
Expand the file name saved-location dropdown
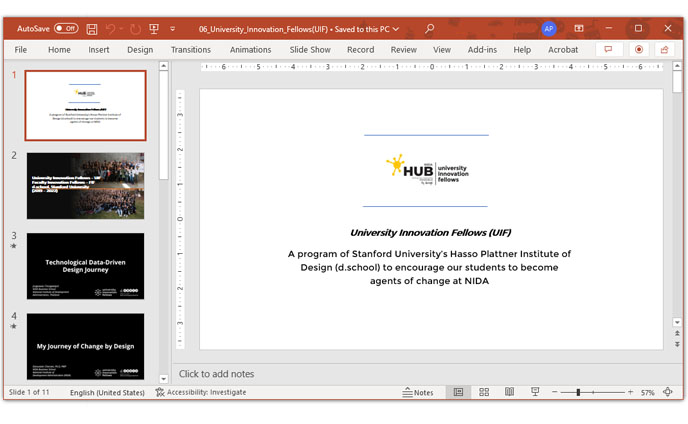[x=396, y=29]
